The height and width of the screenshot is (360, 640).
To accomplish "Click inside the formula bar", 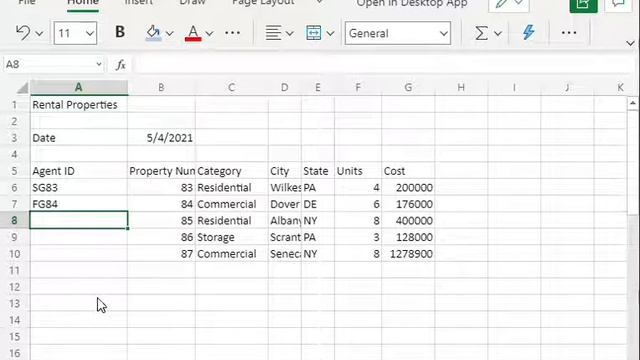I will pyautogui.click(x=384, y=64).
